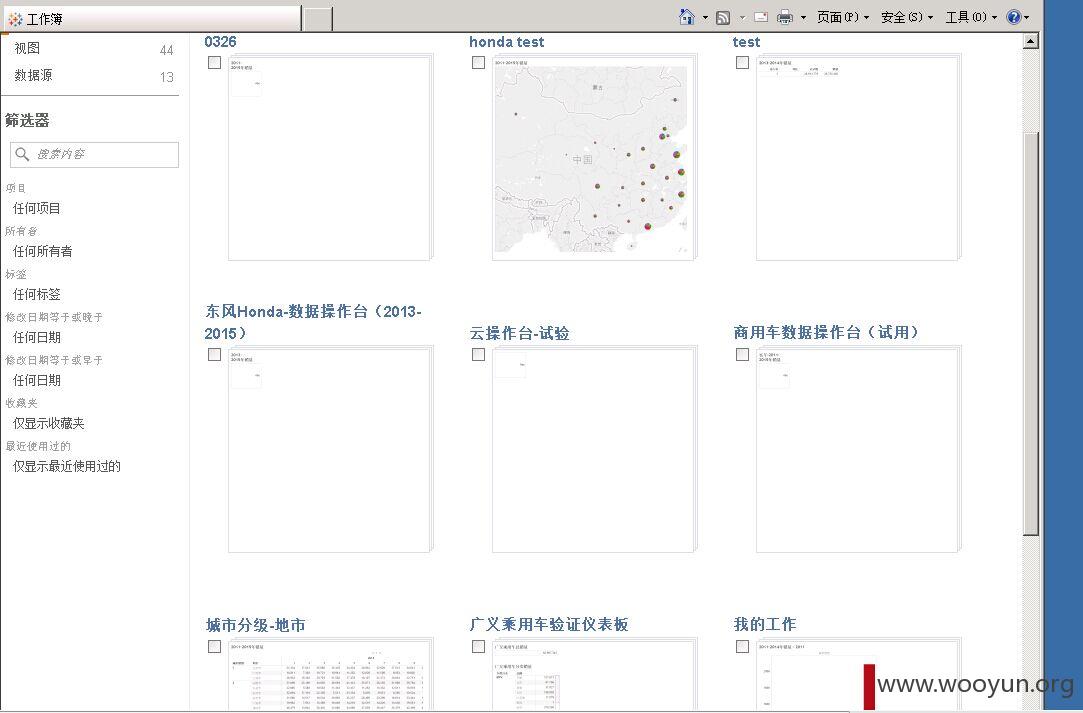Click the 城市分级-地市 table thumbnail
The width and height of the screenshot is (1083, 713).
click(x=329, y=675)
